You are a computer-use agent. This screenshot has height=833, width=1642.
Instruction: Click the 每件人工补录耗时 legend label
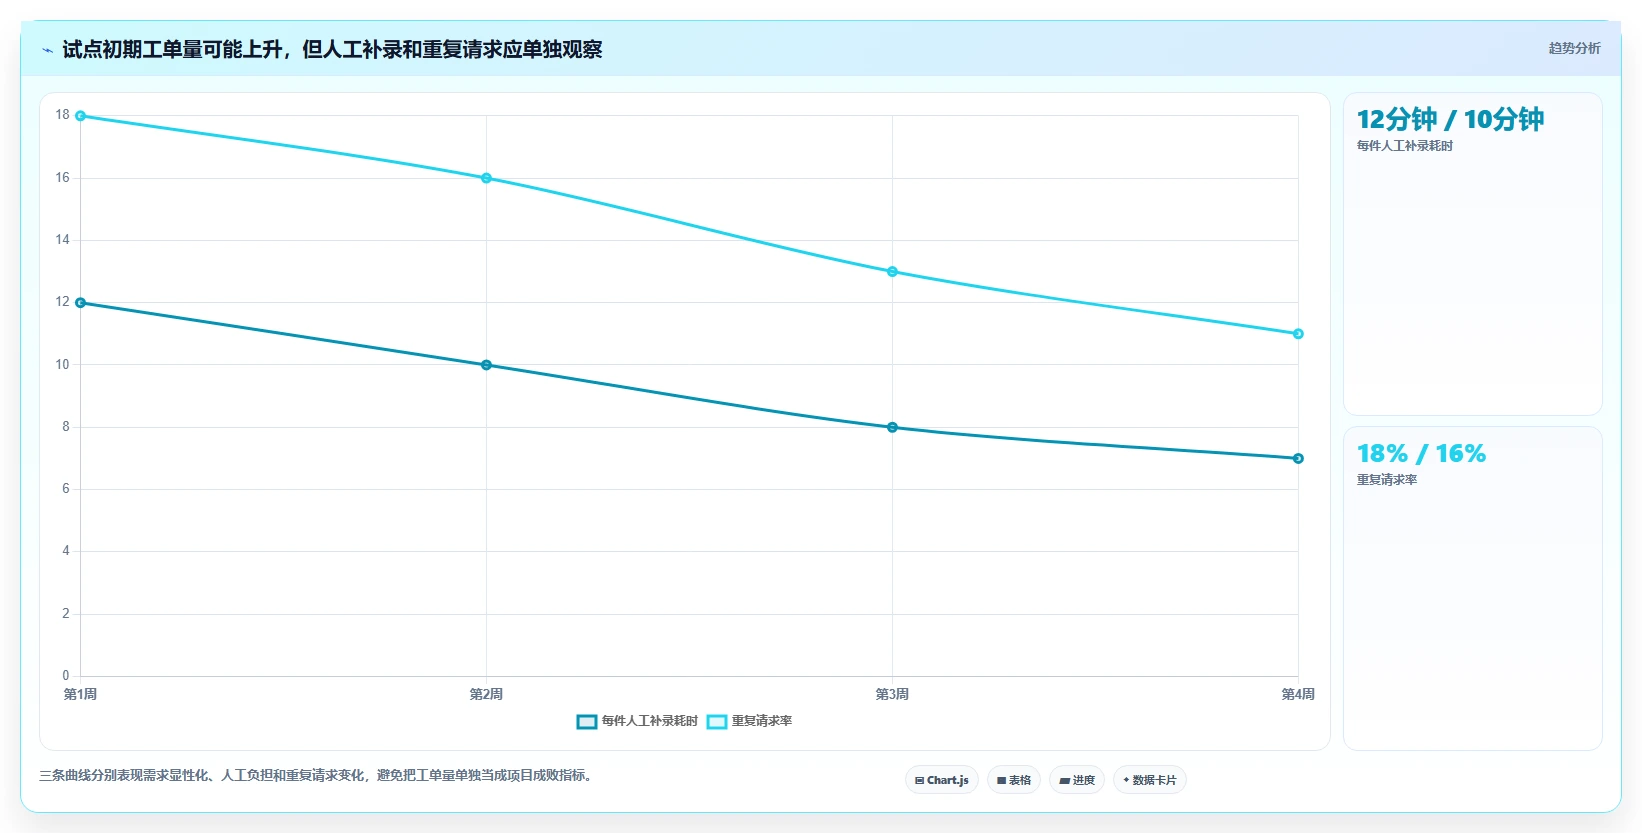coord(650,721)
